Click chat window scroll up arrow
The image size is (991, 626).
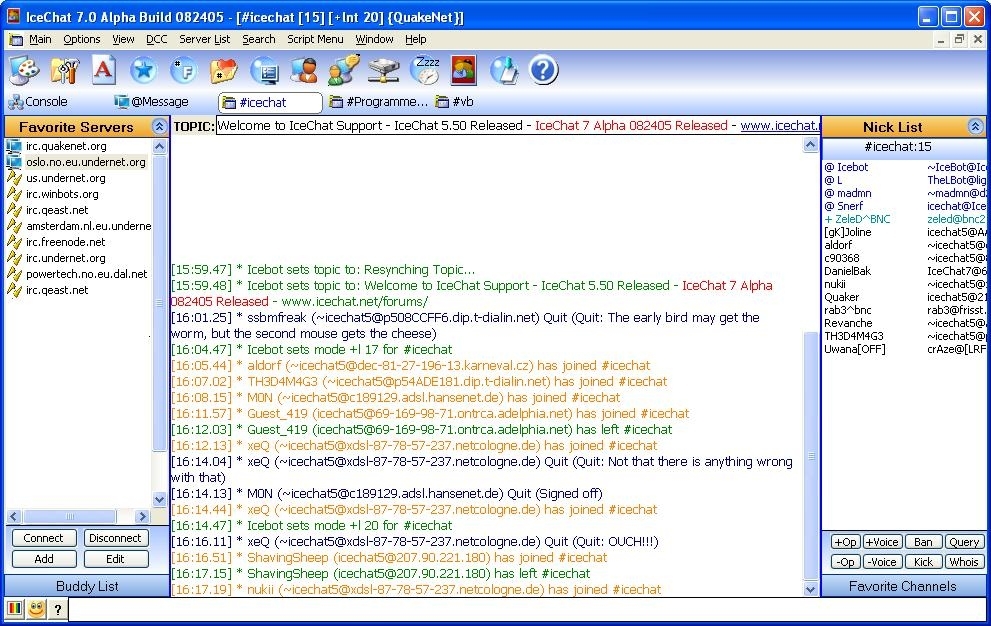[811, 146]
